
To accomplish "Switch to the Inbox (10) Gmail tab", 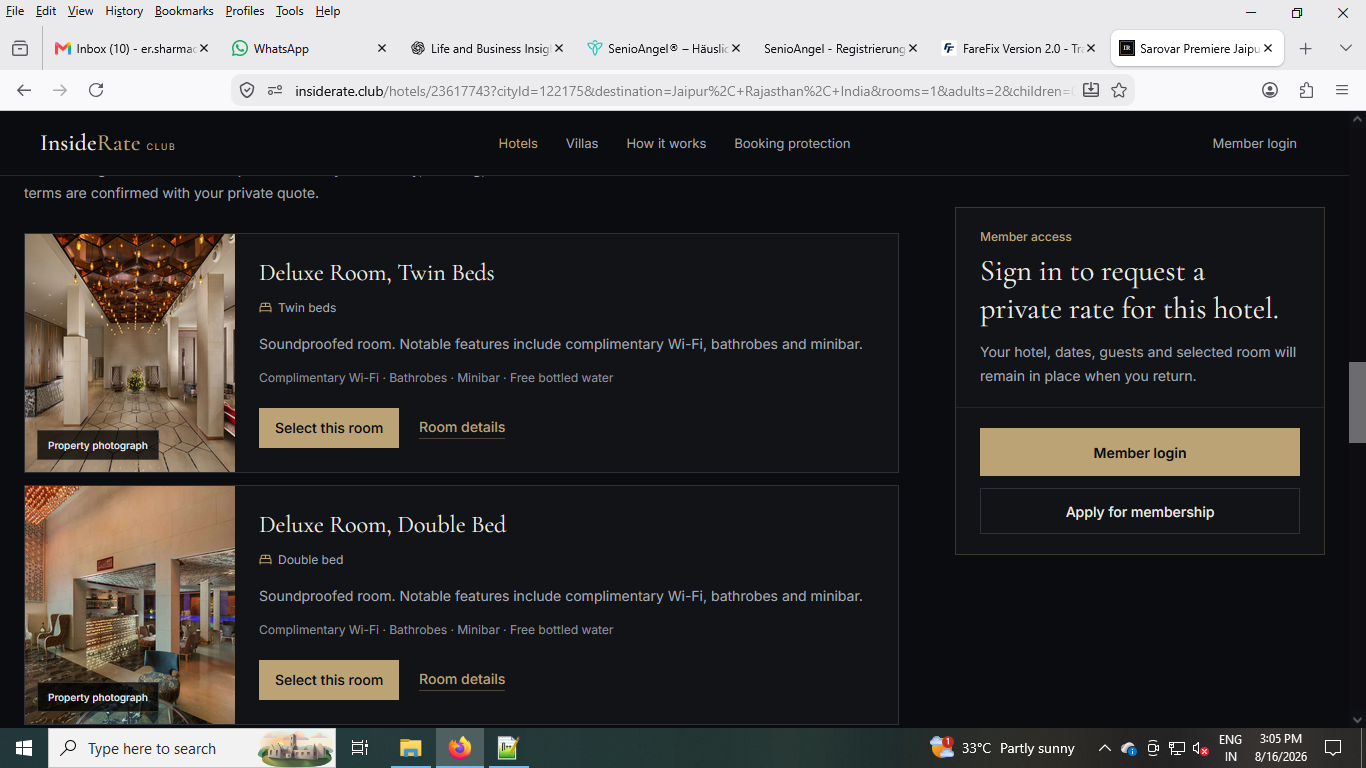I will tap(131, 48).
